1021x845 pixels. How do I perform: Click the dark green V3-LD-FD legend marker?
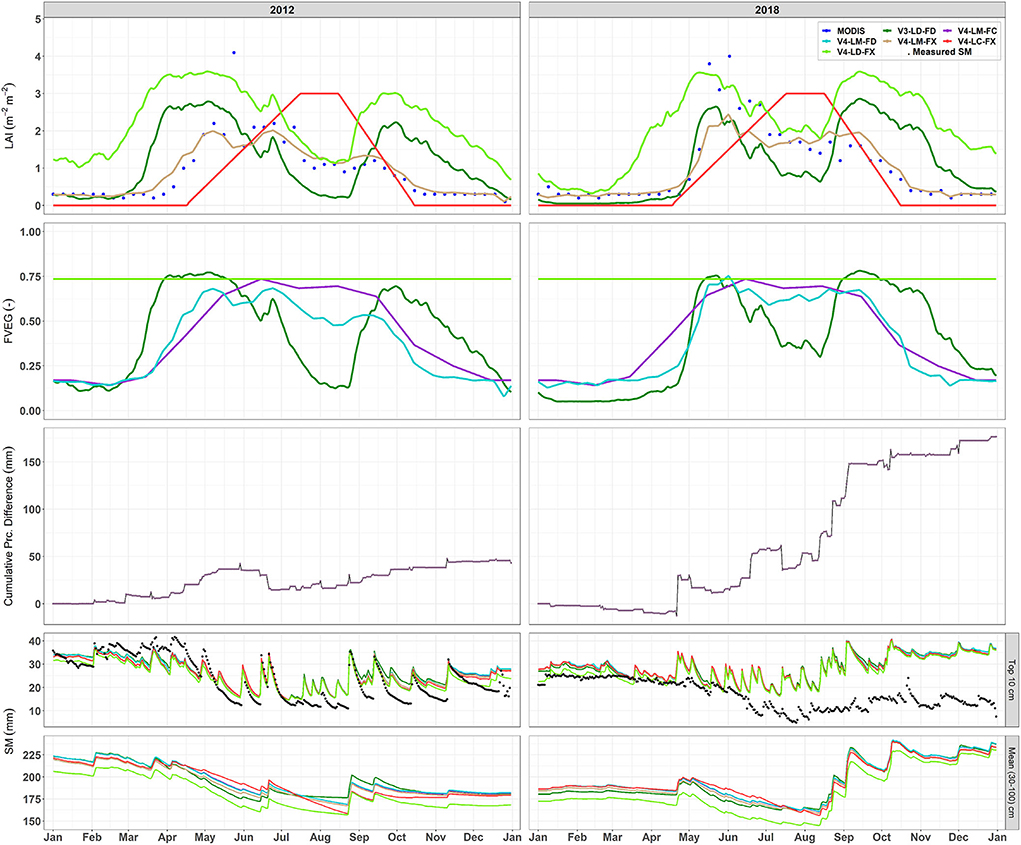pyautogui.click(x=888, y=31)
